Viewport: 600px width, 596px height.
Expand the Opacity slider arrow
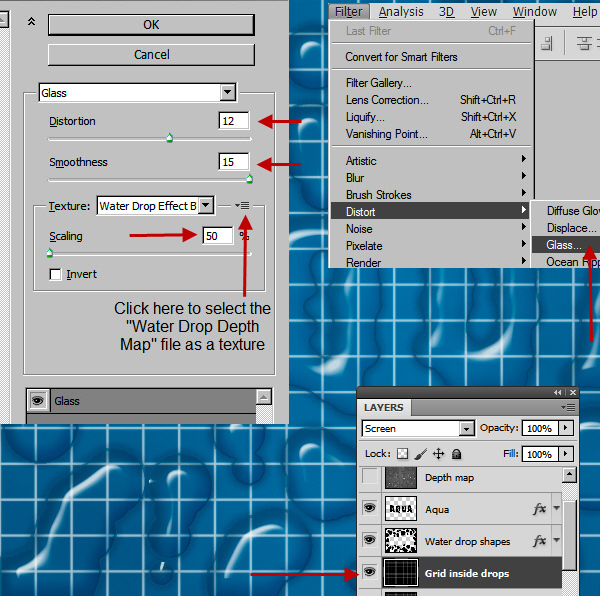(x=566, y=428)
